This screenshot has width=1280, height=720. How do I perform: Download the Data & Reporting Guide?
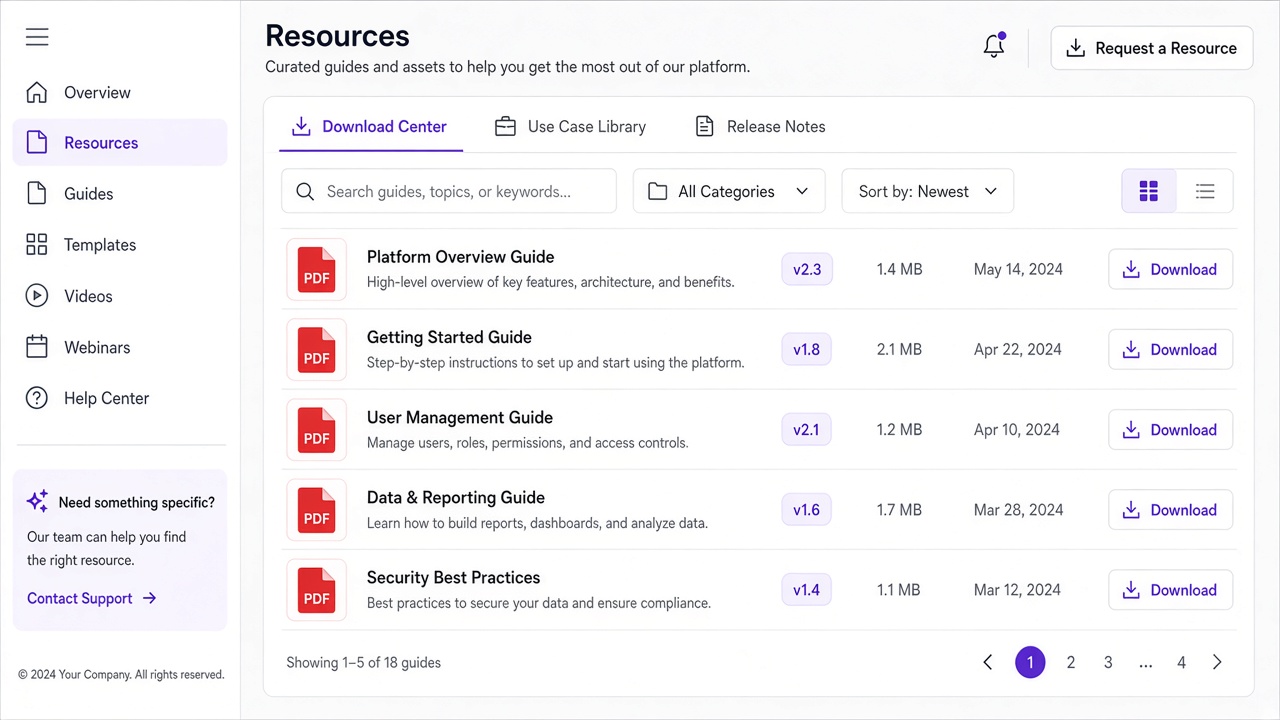coord(1170,509)
